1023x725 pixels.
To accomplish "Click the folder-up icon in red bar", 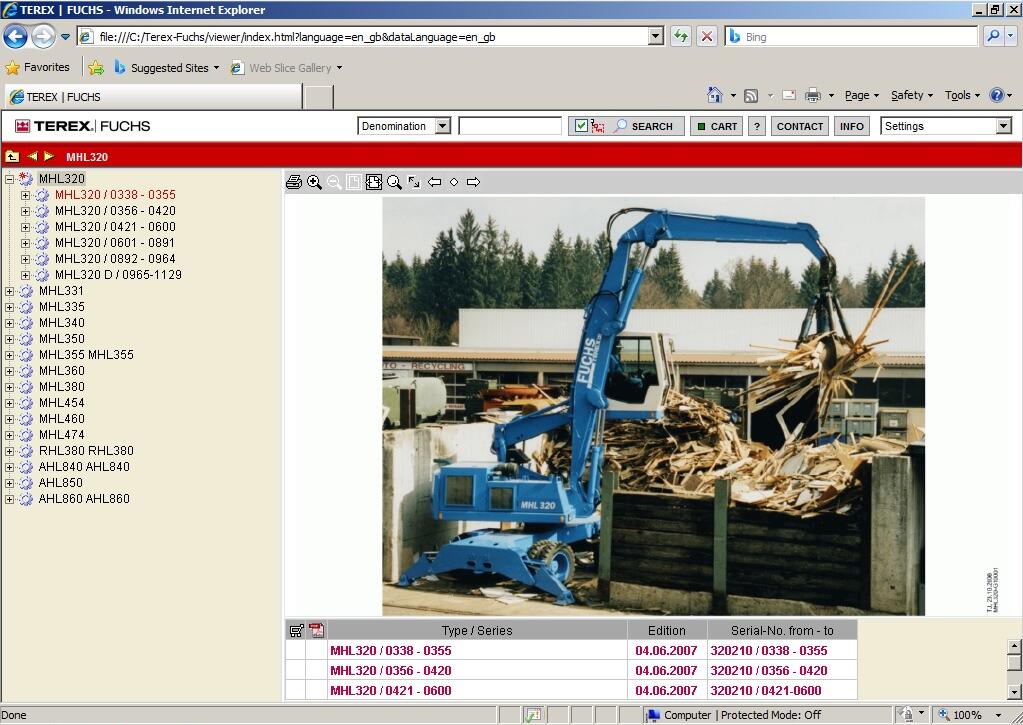I will tap(12, 157).
